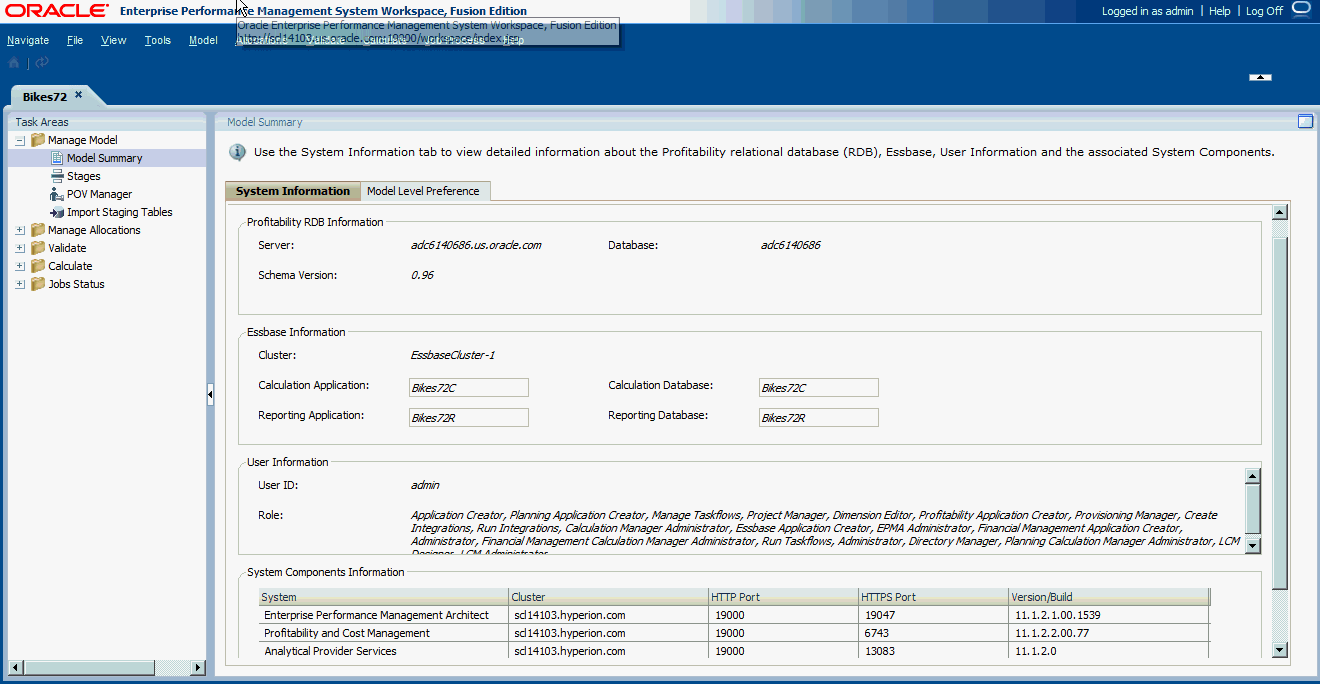The width and height of the screenshot is (1320, 684).
Task: Click the home icon in the toolbar
Action: tap(14, 62)
